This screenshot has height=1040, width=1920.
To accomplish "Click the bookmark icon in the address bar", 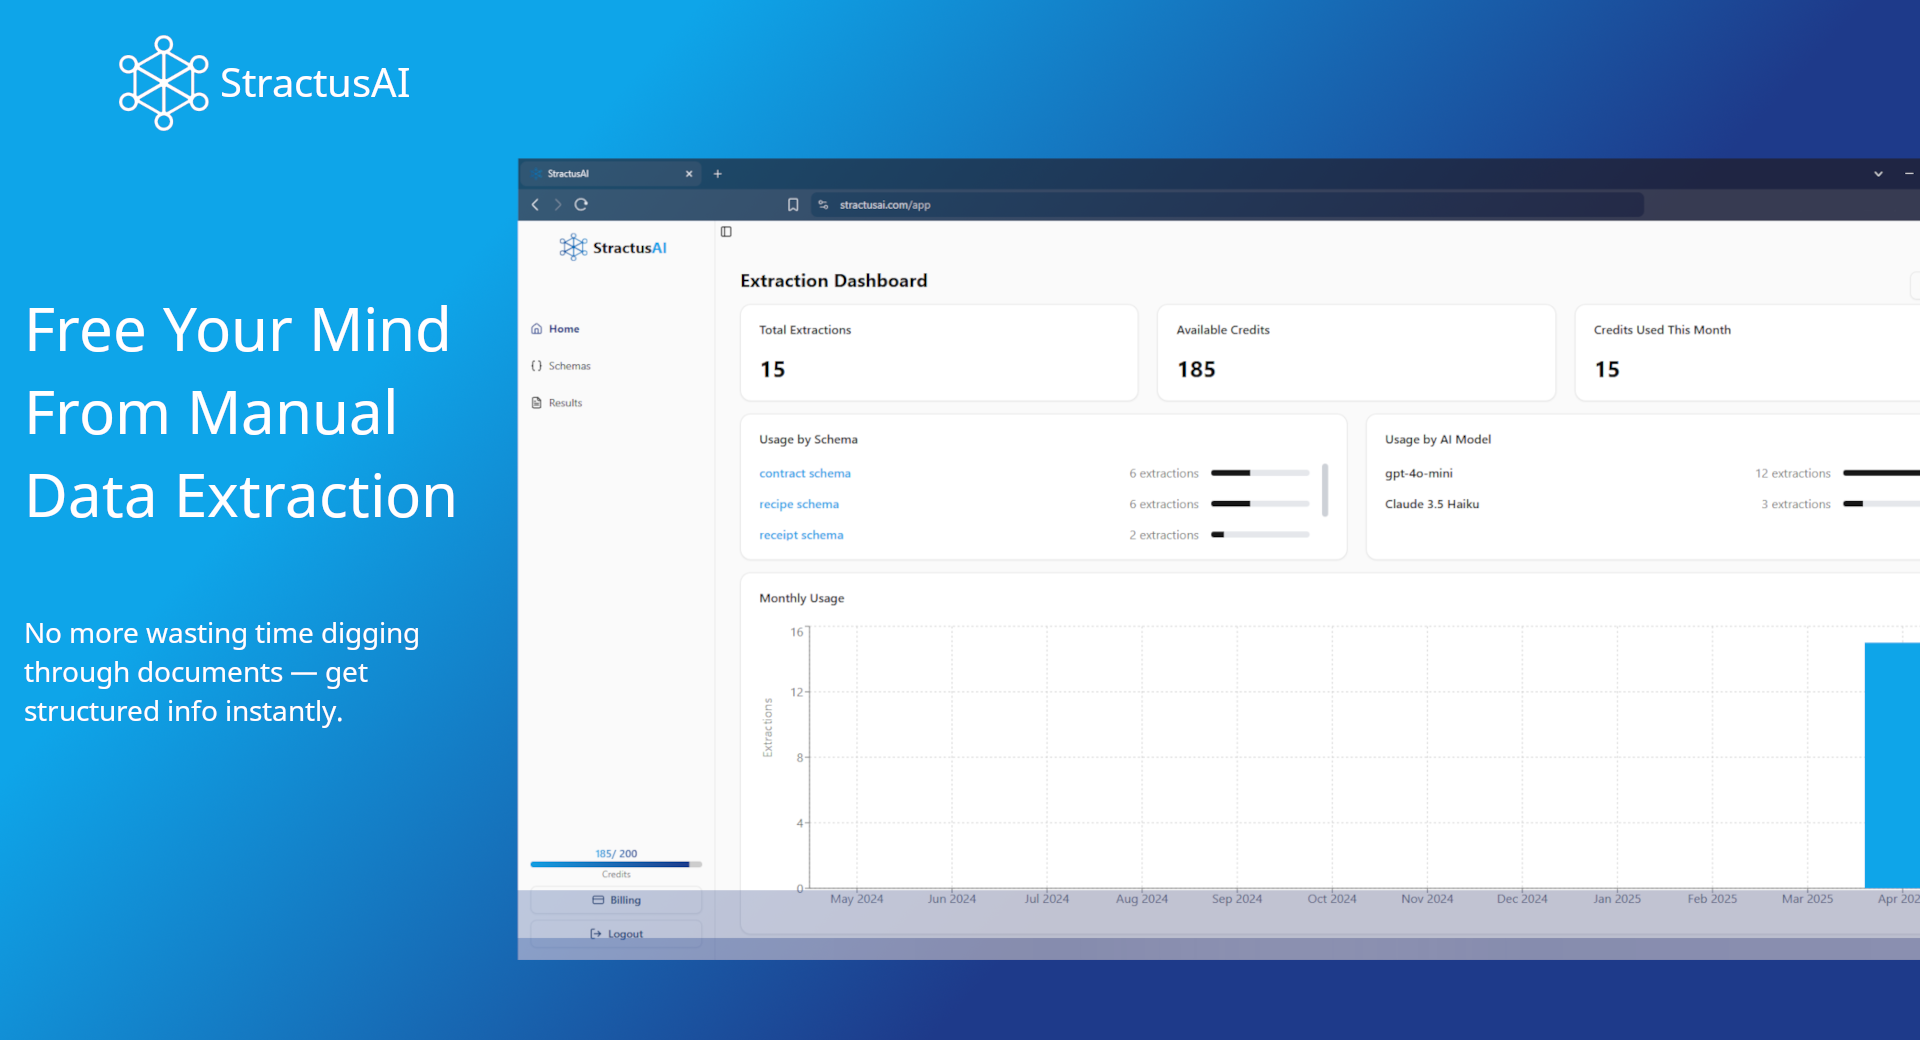I will tap(793, 204).
